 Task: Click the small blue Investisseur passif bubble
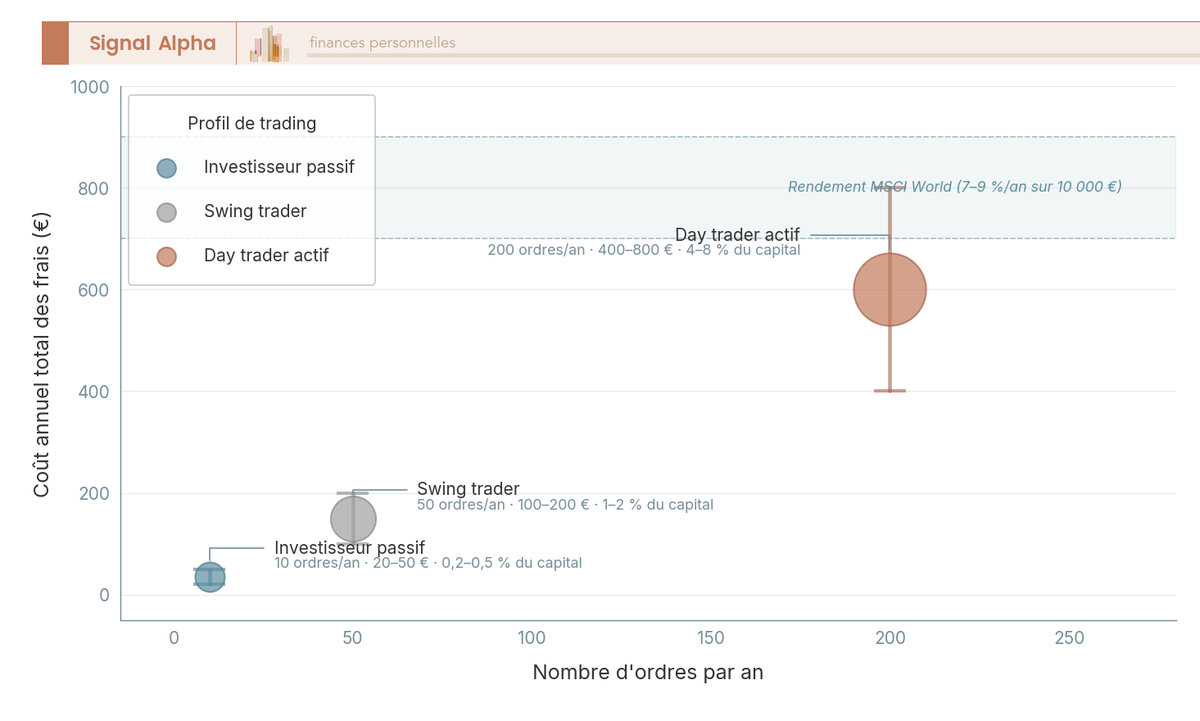[209, 577]
